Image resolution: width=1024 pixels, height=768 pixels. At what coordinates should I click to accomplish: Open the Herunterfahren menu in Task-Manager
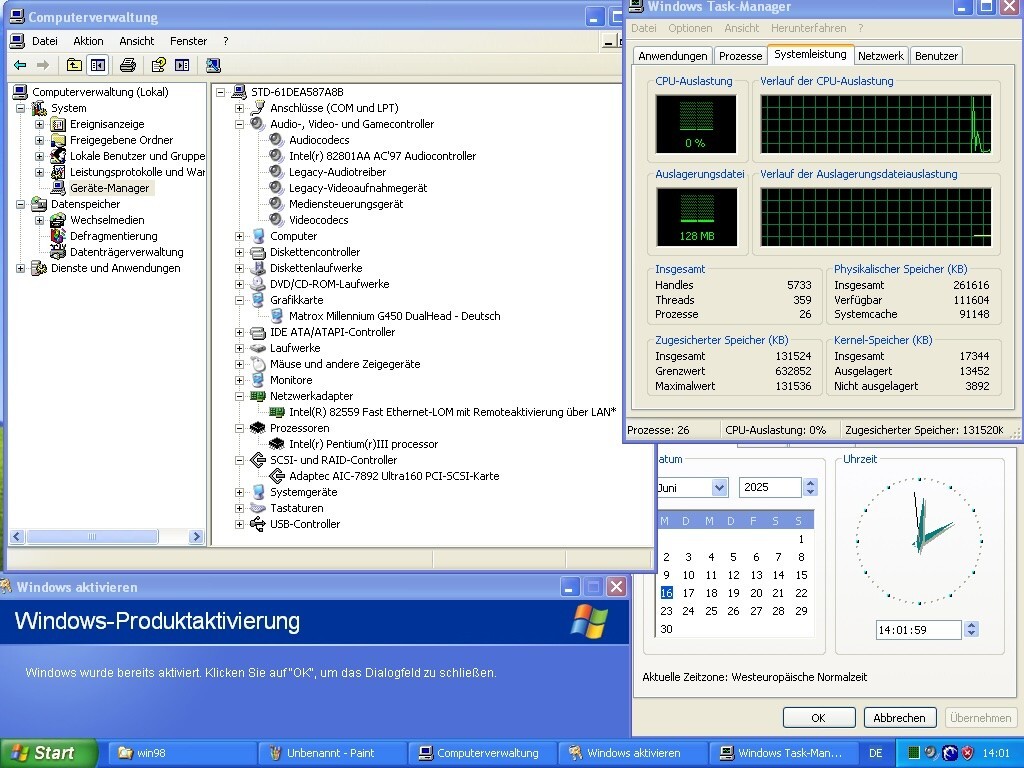(808, 28)
